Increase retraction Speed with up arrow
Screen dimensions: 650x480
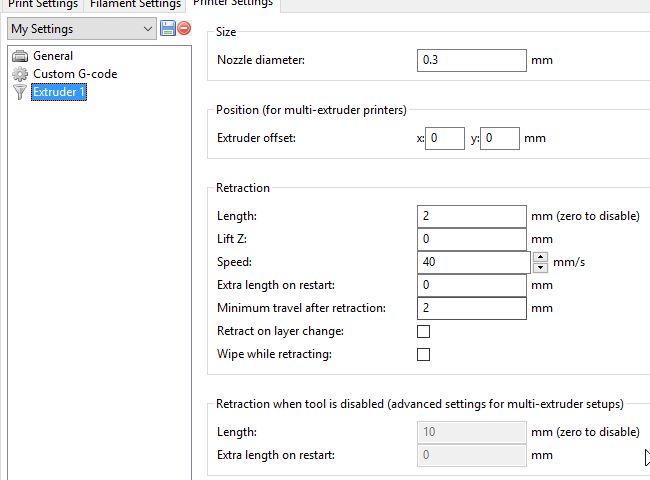point(540,257)
